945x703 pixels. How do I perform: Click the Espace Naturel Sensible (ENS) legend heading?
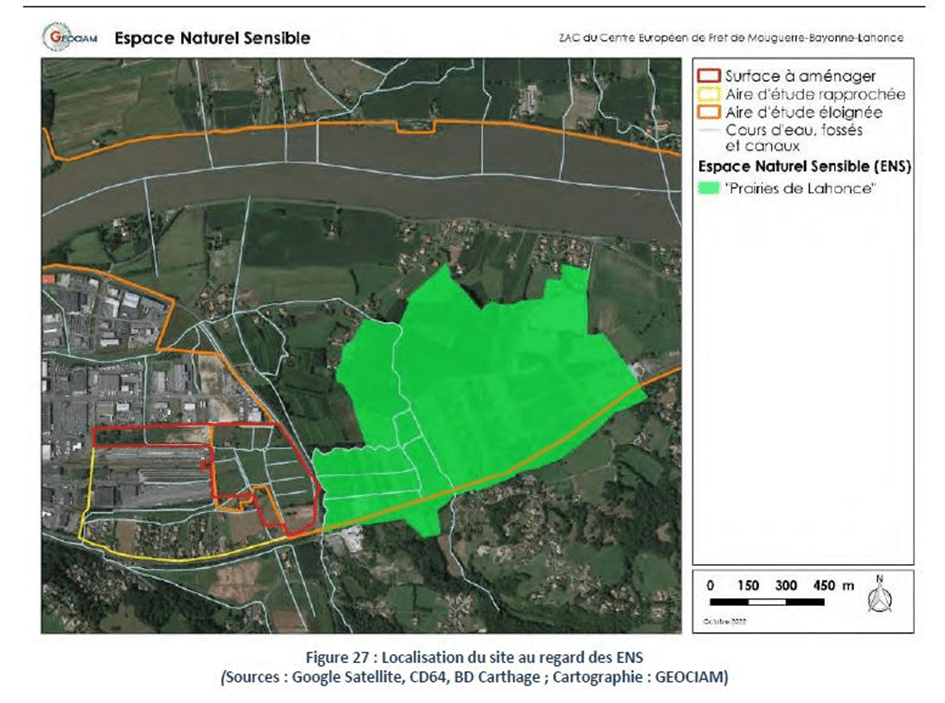pyautogui.click(x=799, y=167)
